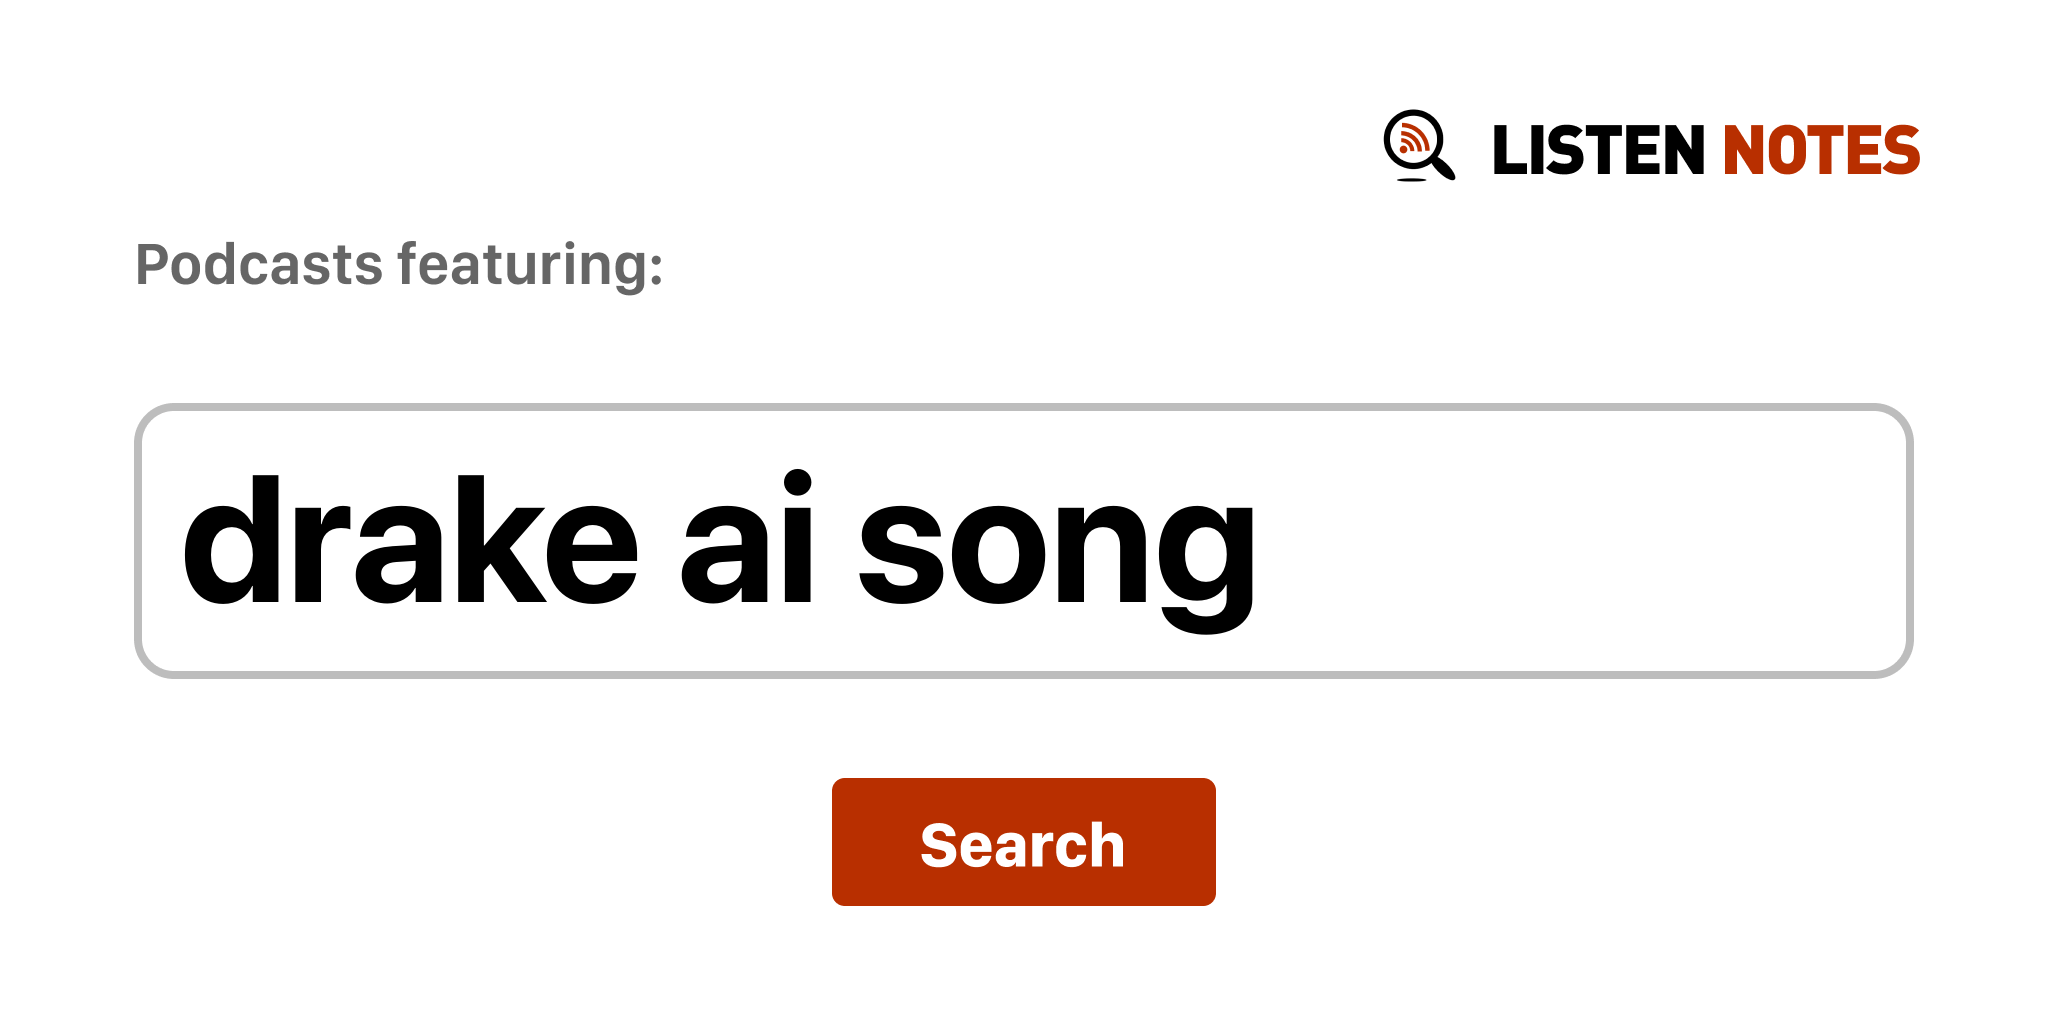Viewport: 2048px width, 1024px height.
Task: Focus the podcast search input field
Action: (x=1023, y=541)
